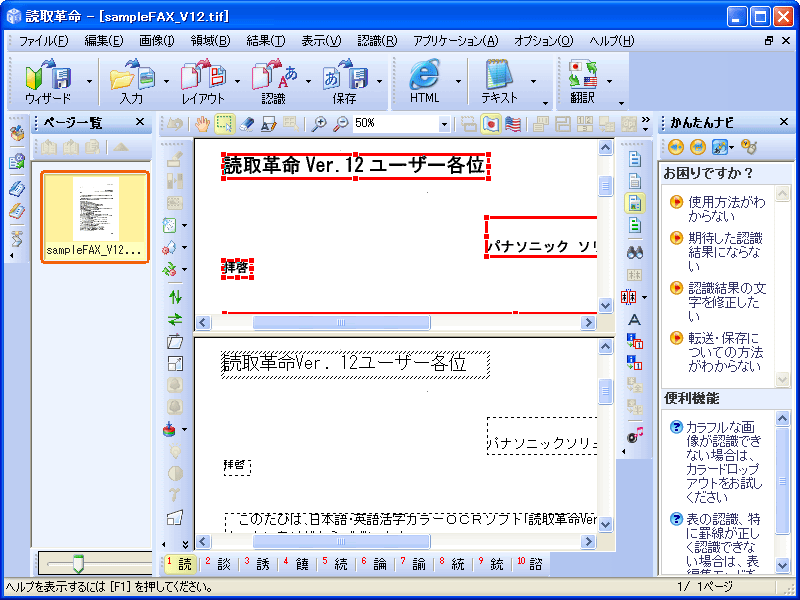The width and height of the screenshot is (800, 600).
Task: Click the green vertical flip arrows icon
Action: coord(175,297)
